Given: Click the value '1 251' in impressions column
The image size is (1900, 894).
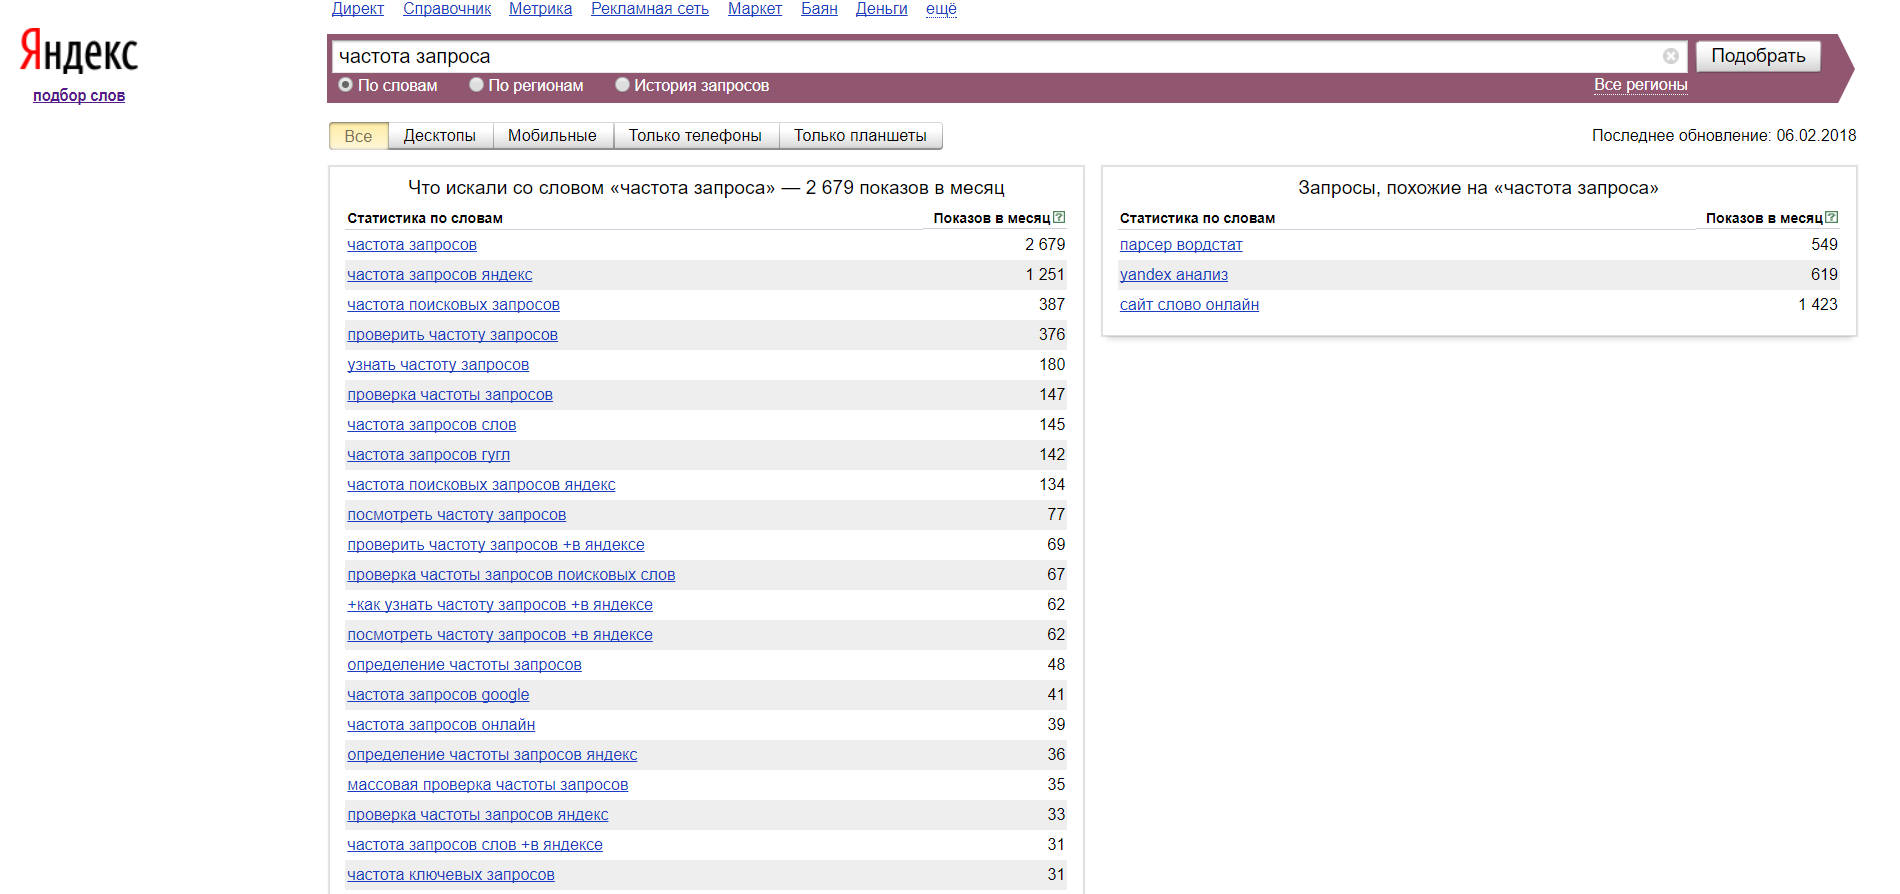Looking at the screenshot, I should (x=1045, y=275).
